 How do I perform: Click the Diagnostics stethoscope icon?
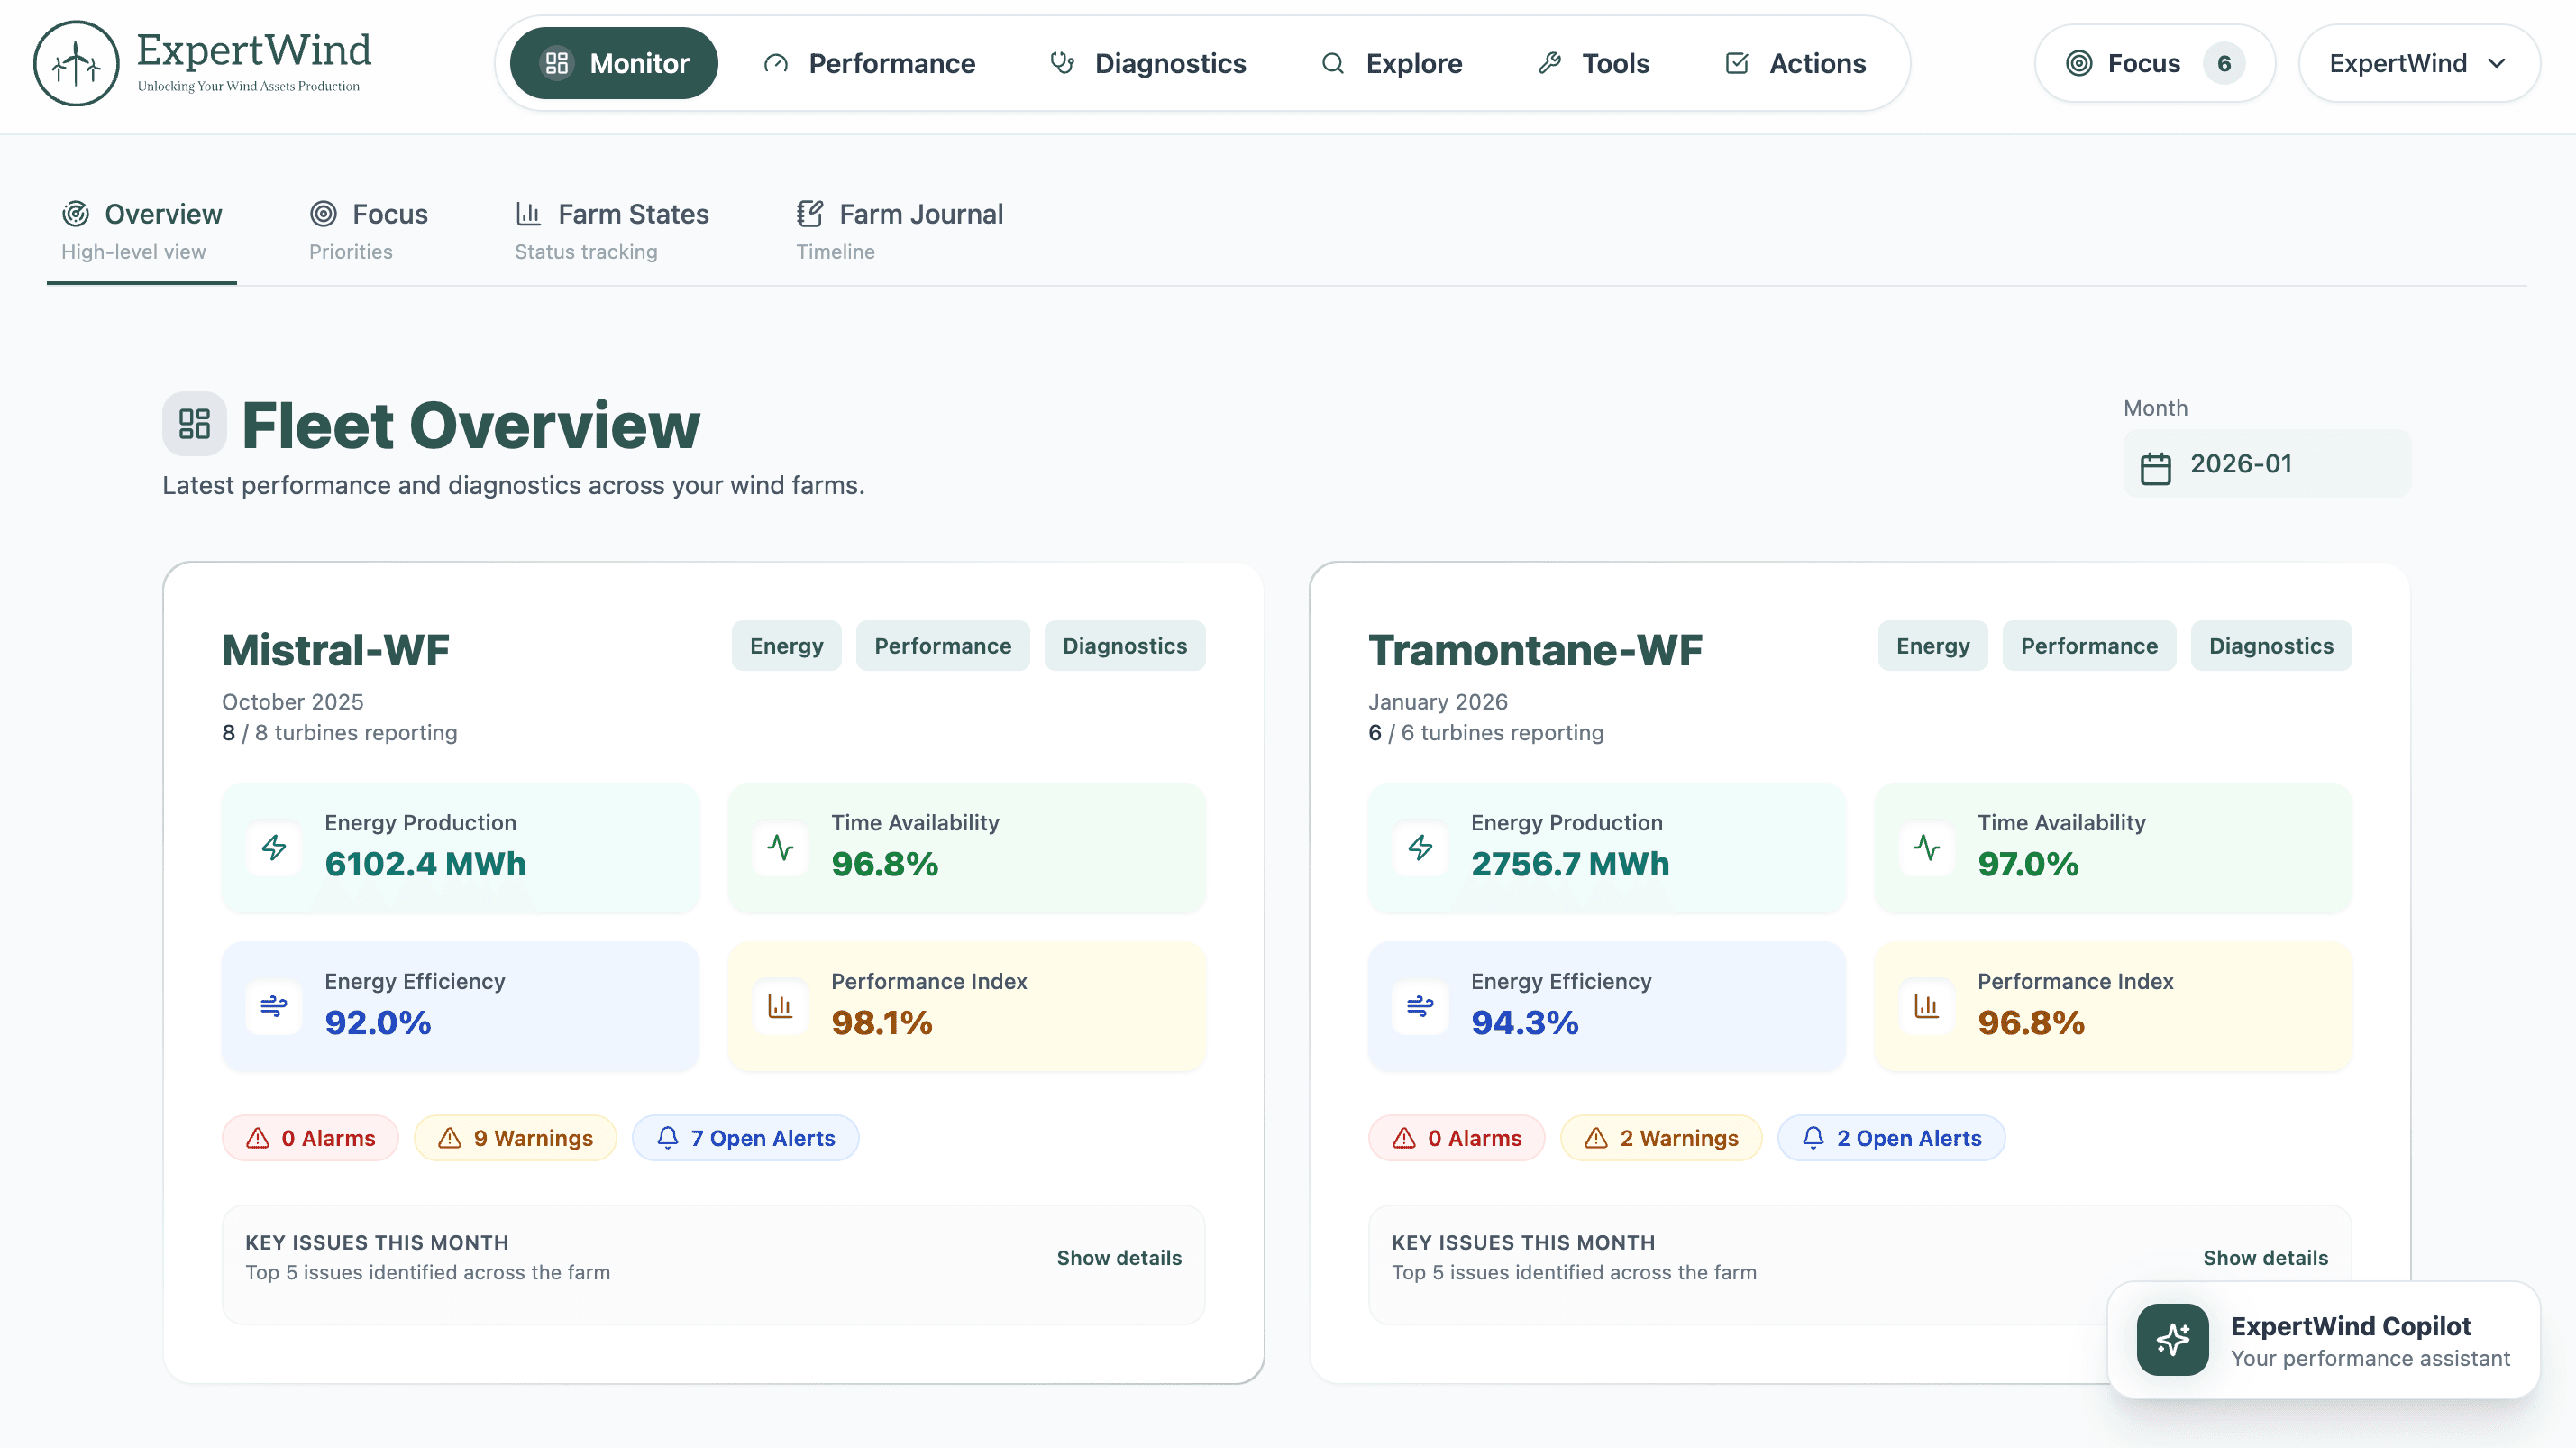click(x=1062, y=62)
